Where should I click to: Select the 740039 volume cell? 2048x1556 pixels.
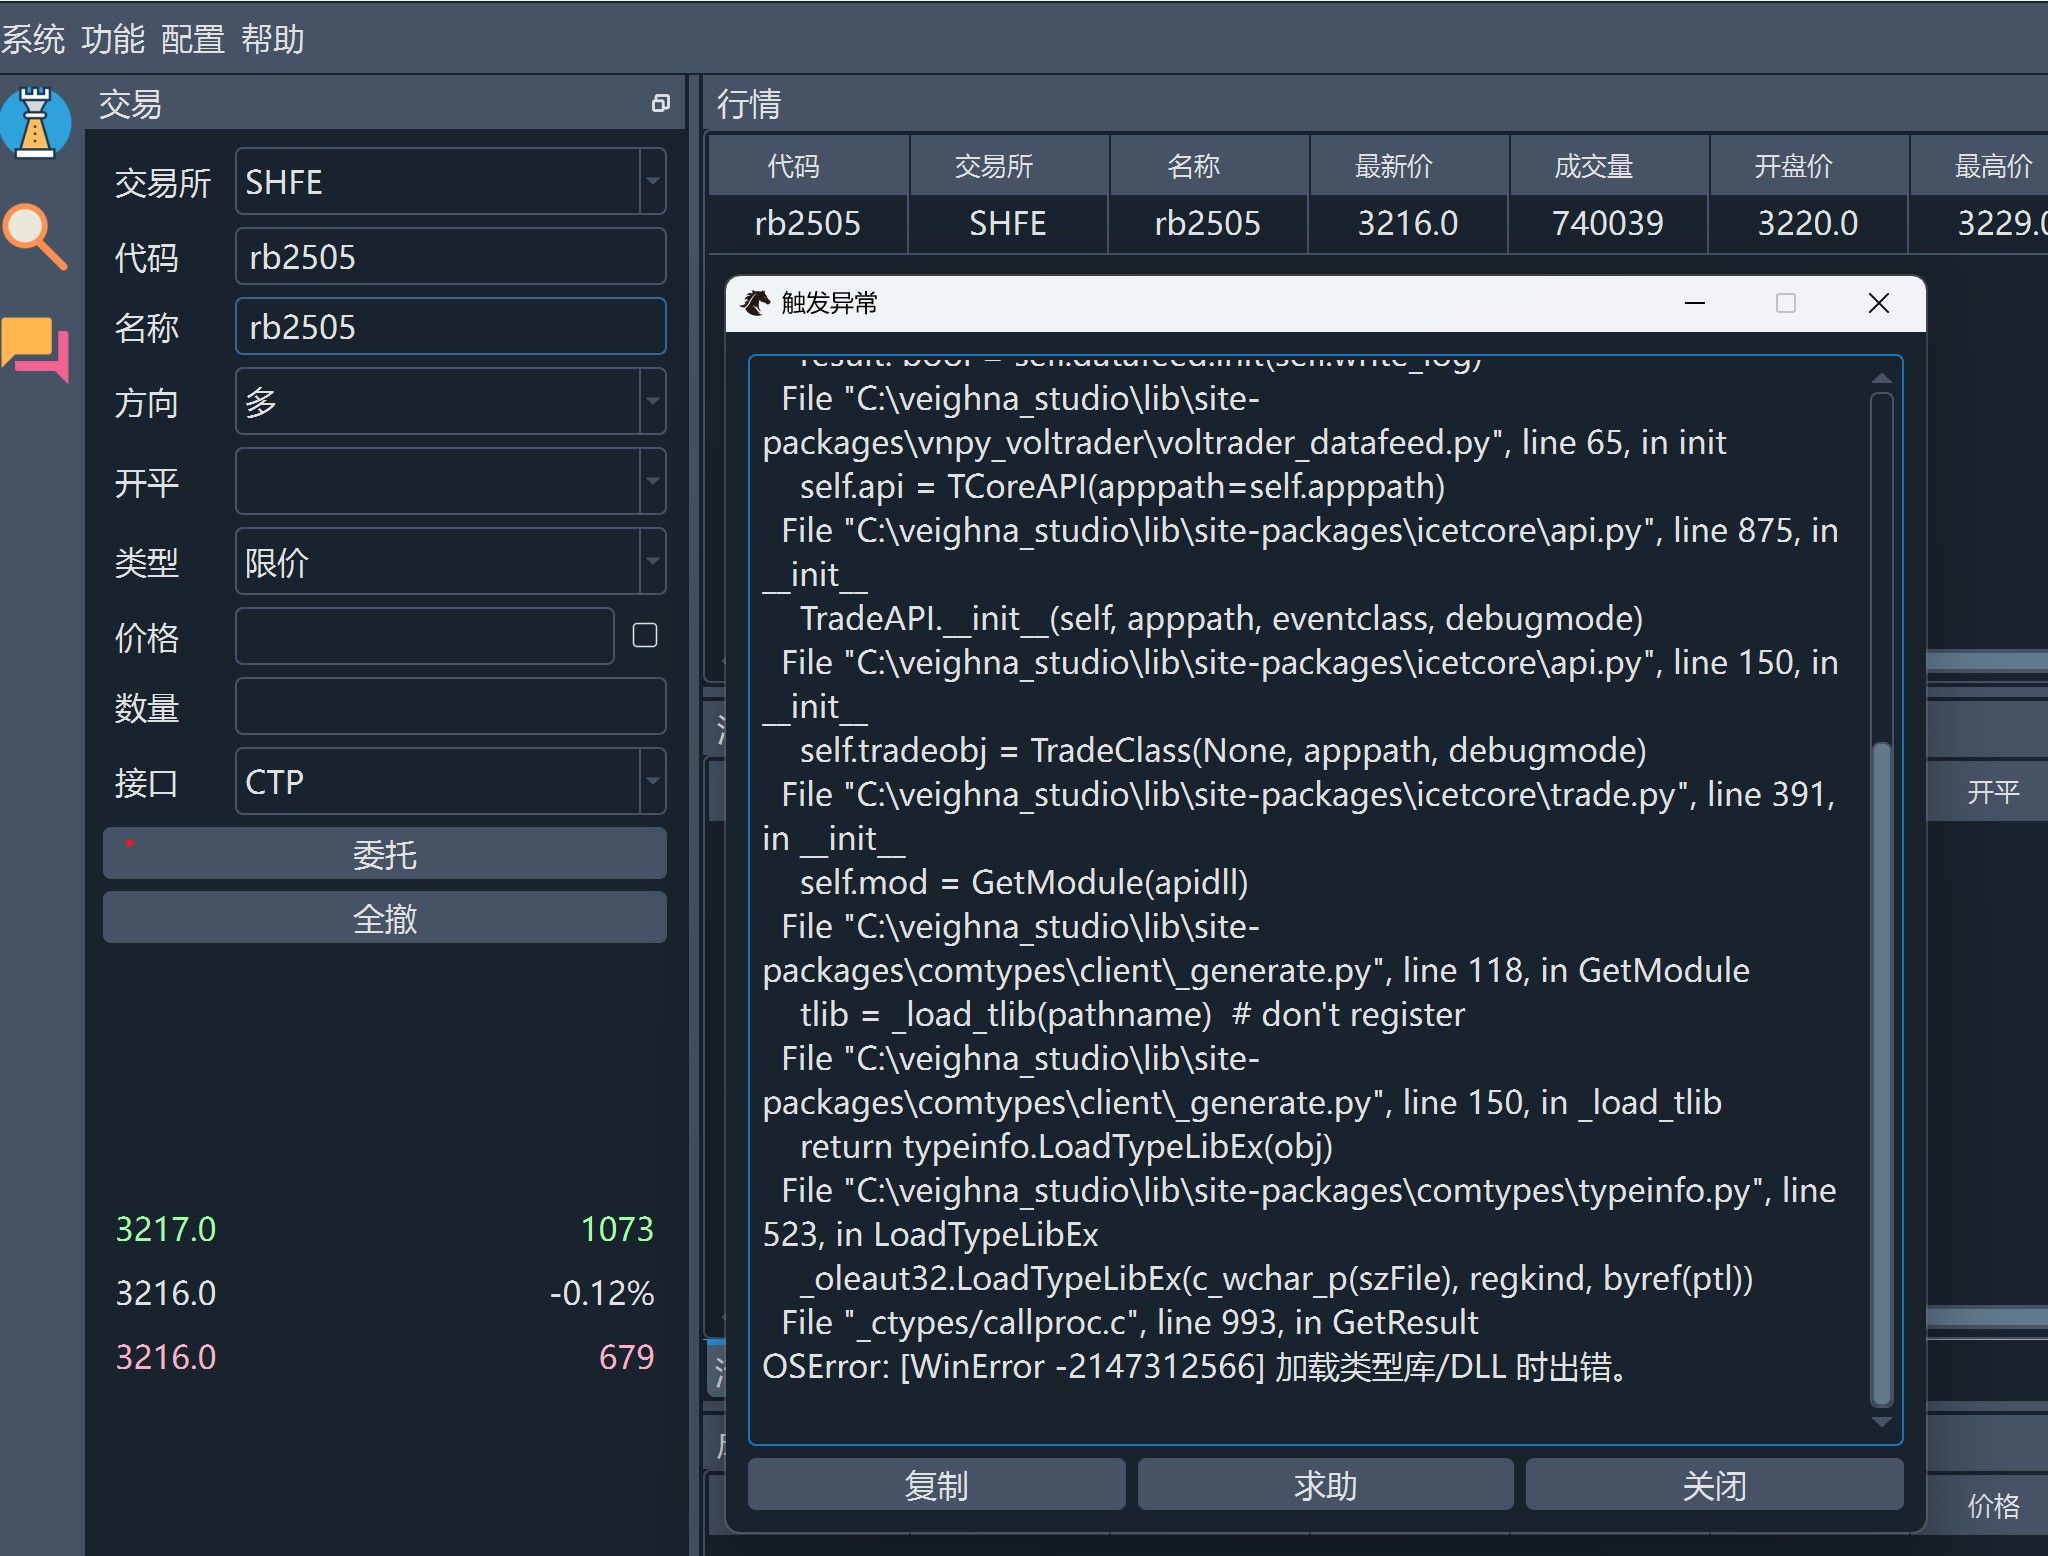[1608, 223]
